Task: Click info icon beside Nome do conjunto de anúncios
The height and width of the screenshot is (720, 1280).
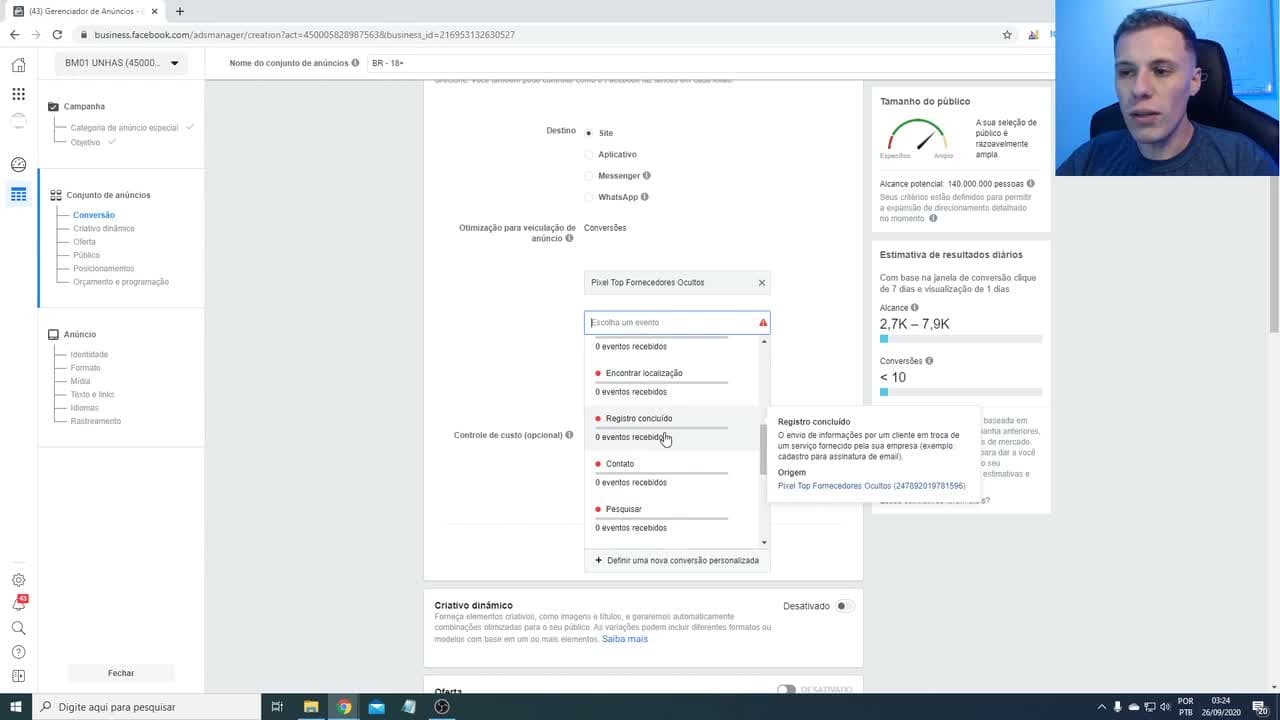Action: 355,63
